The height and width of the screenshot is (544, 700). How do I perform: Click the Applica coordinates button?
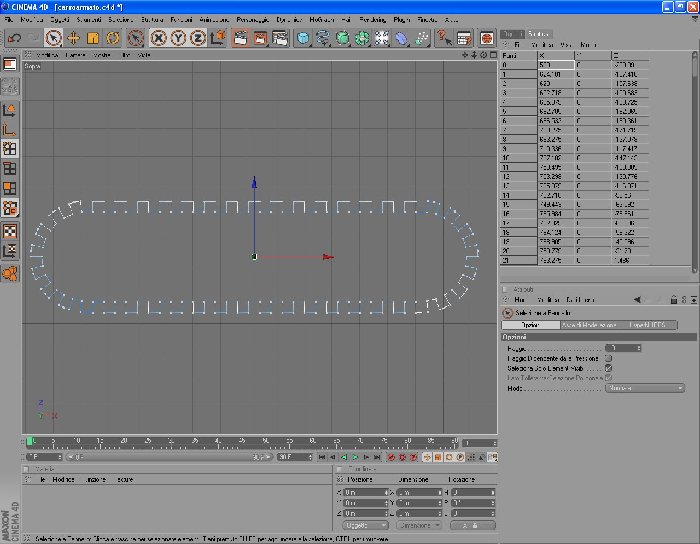coord(473,526)
